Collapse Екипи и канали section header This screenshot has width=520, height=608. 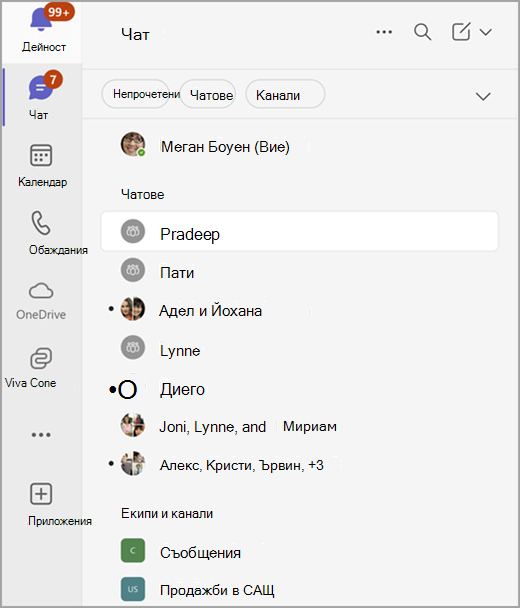tap(167, 513)
